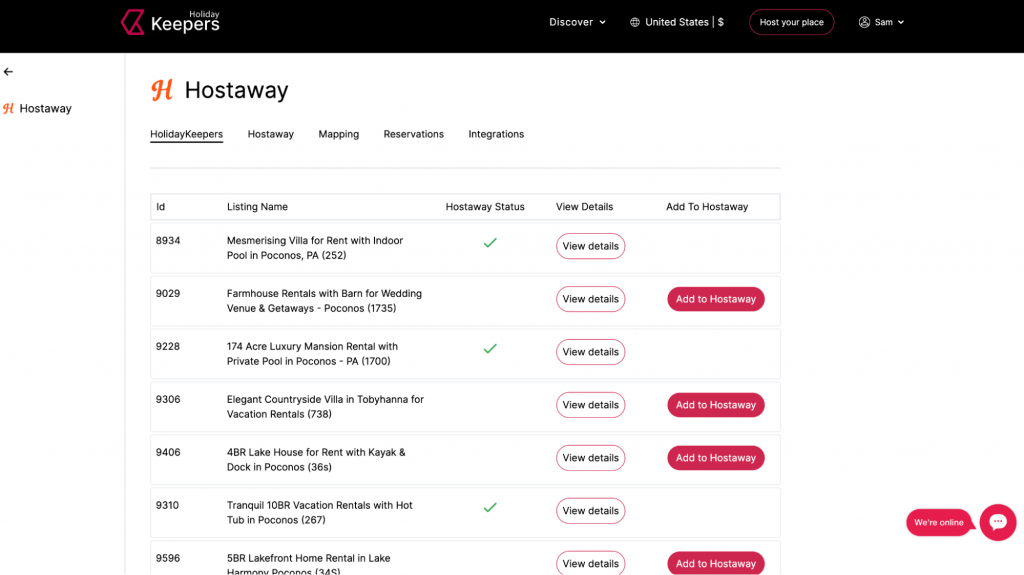The height and width of the screenshot is (575, 1024).
Task: Switch to the Reservations tab
Action: 413,134
